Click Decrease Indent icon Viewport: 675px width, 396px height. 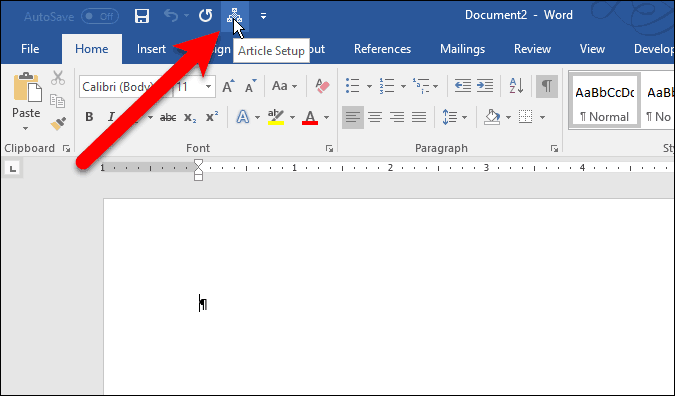tap(463, 86)
